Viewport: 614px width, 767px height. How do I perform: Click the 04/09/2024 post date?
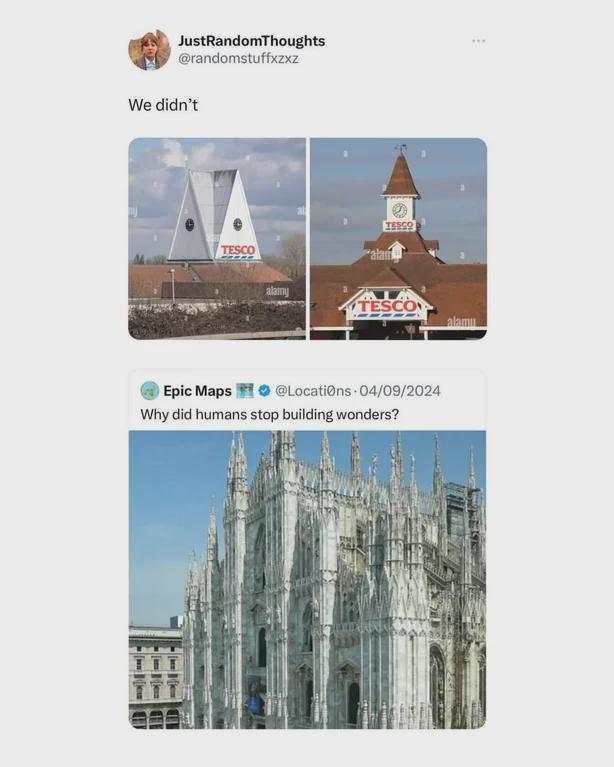[400, 391]
